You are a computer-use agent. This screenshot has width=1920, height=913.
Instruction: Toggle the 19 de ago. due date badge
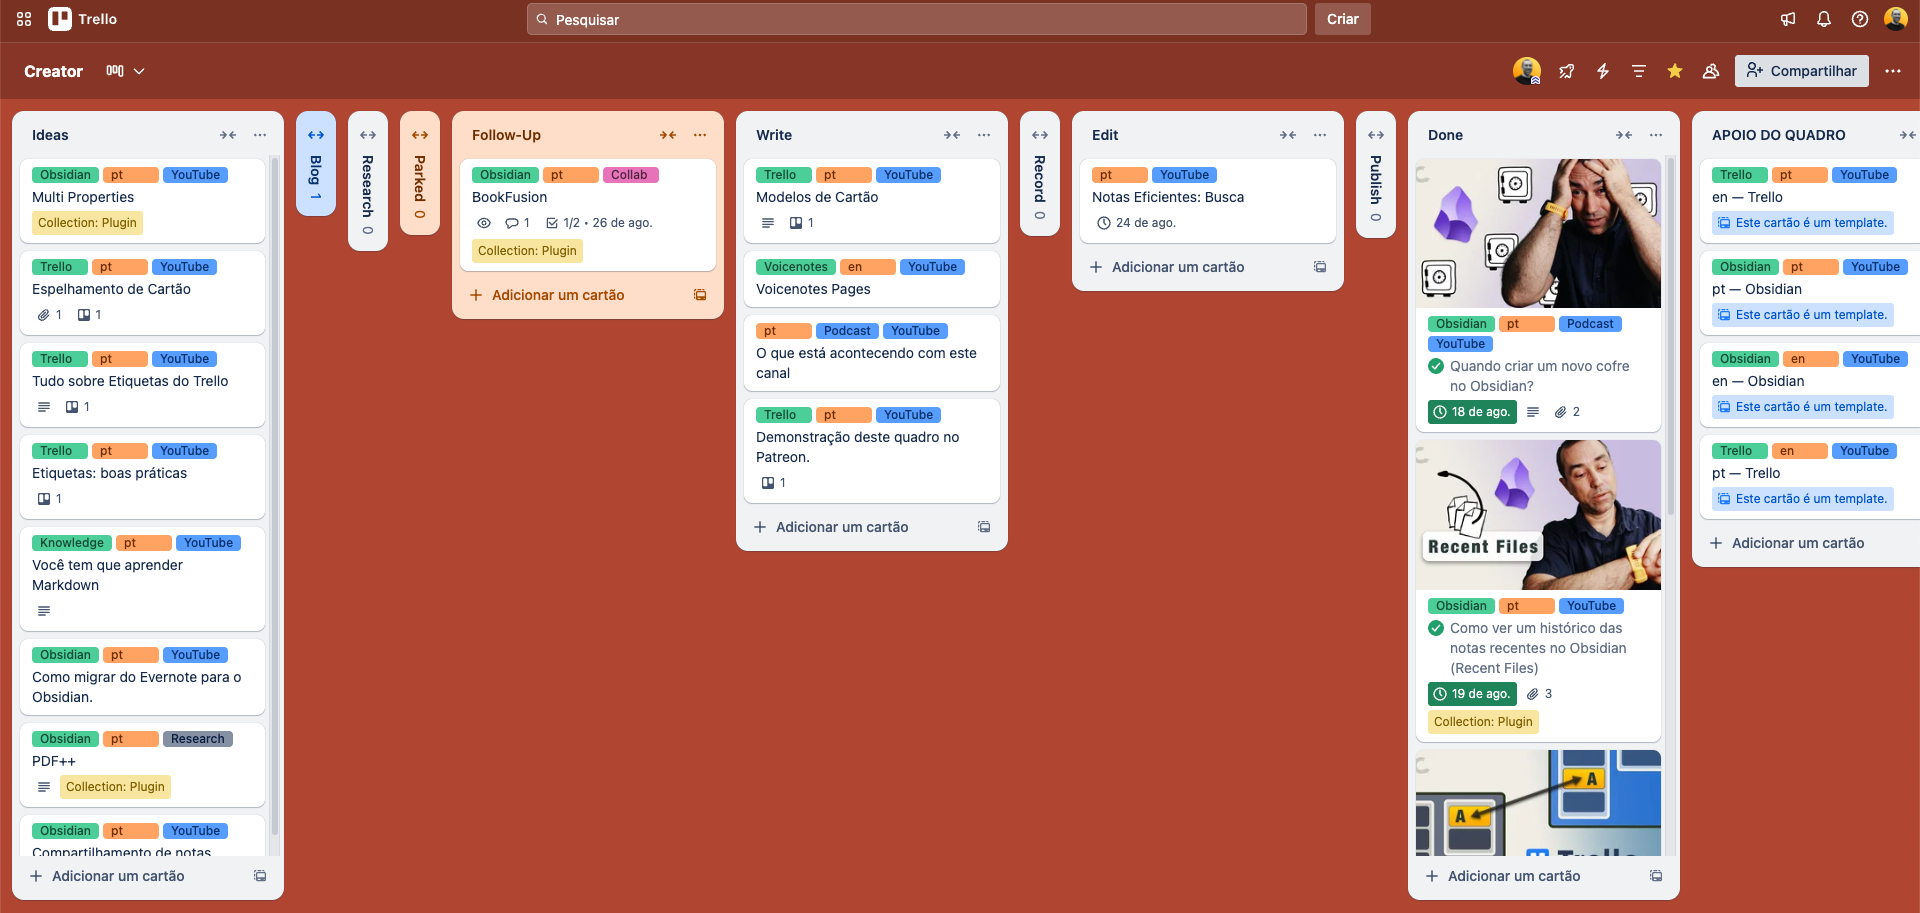[1472, 694]
